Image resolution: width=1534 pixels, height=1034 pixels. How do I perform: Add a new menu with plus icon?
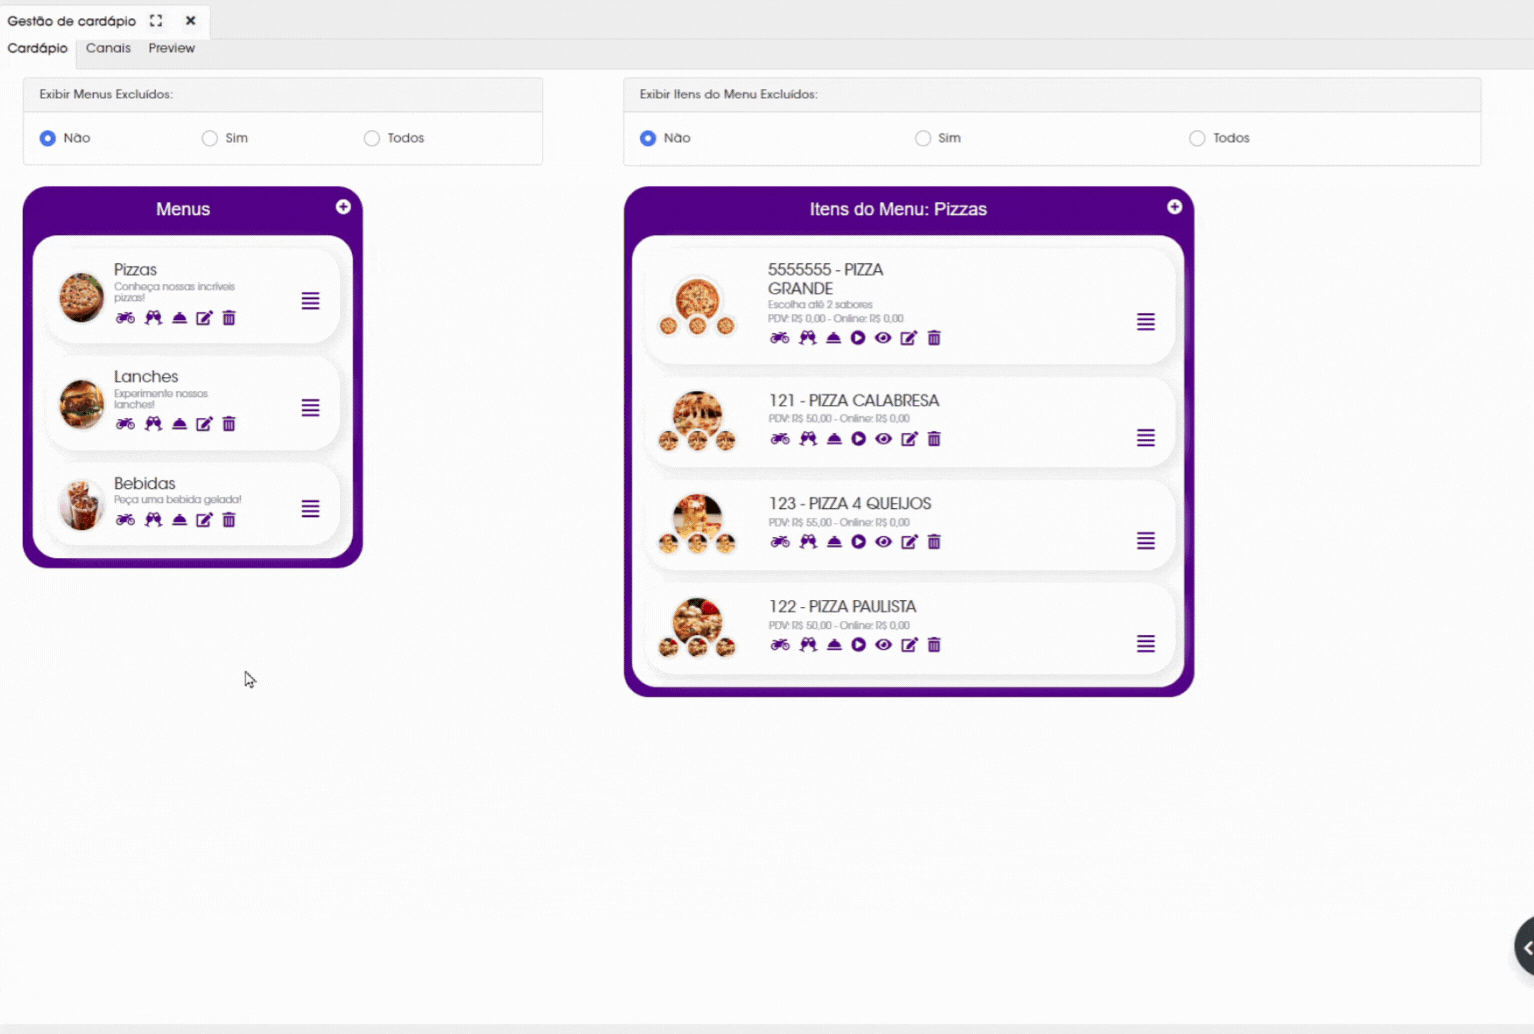click(343, 207)
